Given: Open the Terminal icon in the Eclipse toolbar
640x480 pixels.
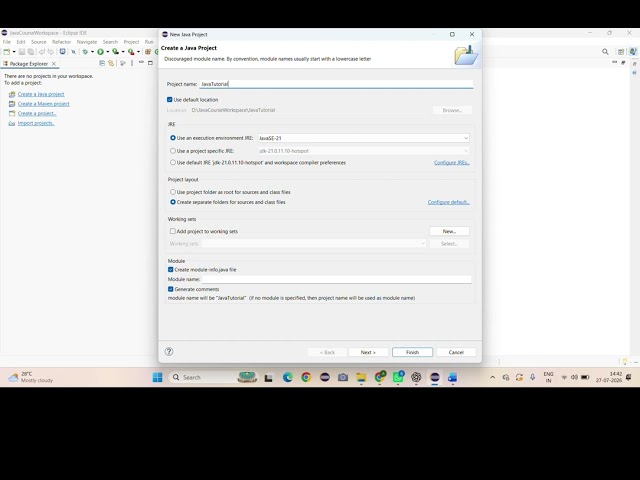Looking at the screenshot, I should point(62,51).
